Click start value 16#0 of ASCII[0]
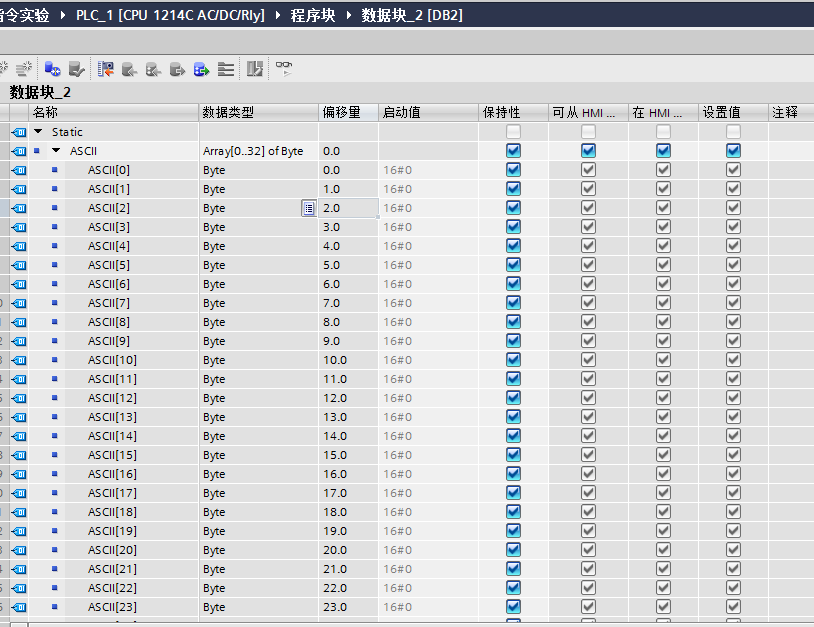 point(398,170)
